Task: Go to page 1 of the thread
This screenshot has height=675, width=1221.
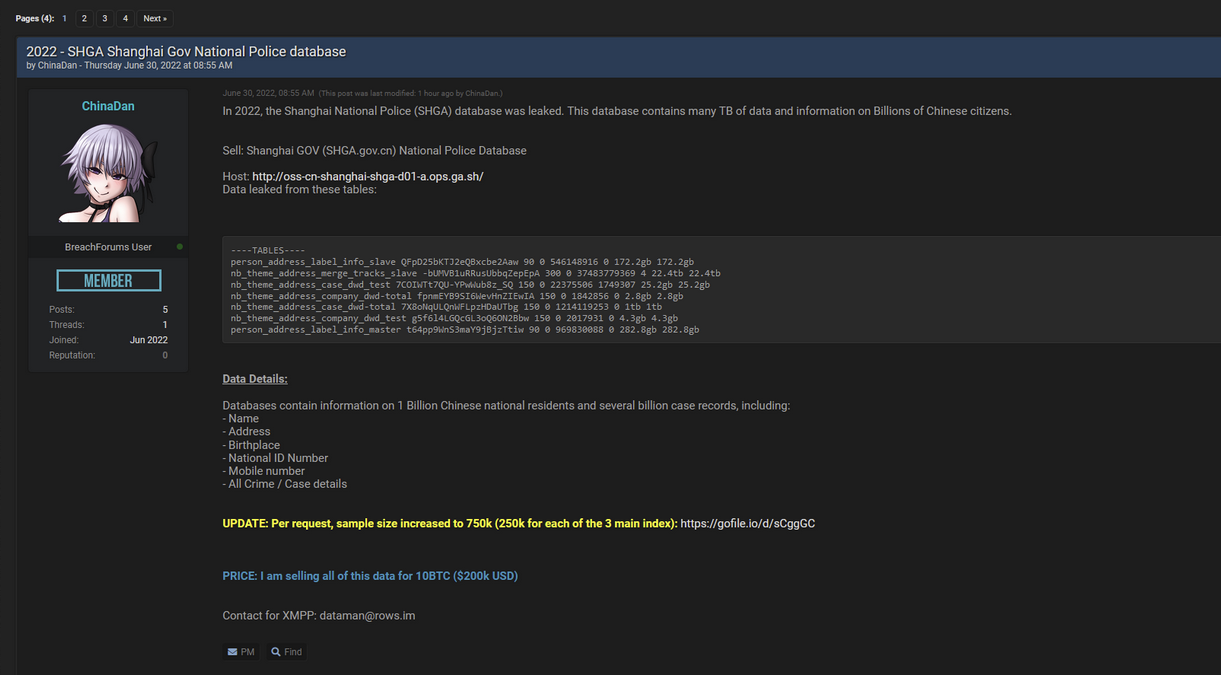Action: point(65,18)
